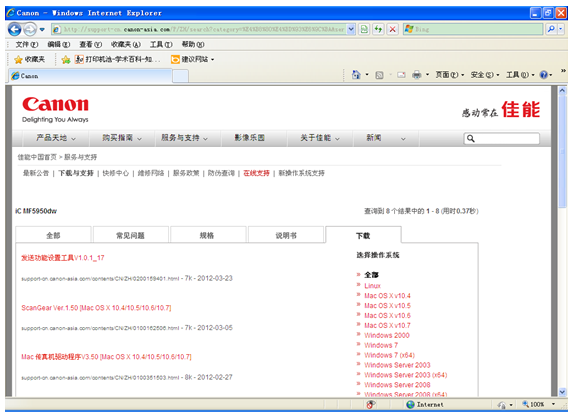Open the 页面 command bar menu

coord(450,75)
